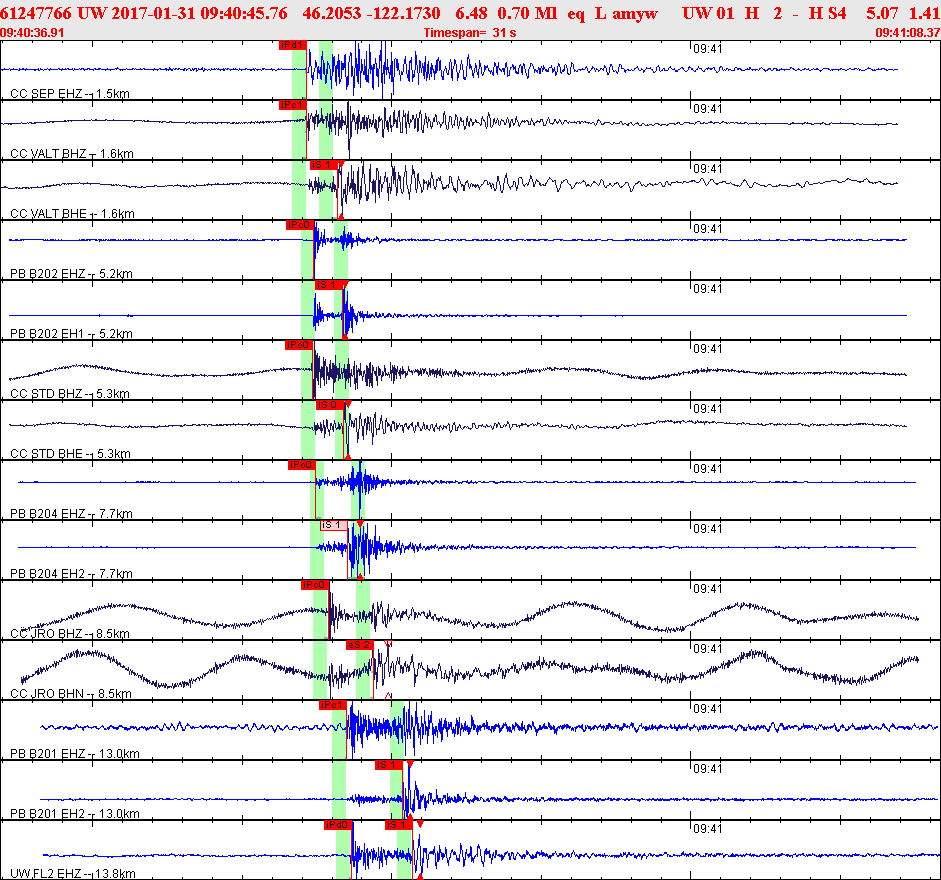Select the iPc1 pick on VALT BHZ trace
Viewport: 941px width, 880px height.
tap(291, 105)
